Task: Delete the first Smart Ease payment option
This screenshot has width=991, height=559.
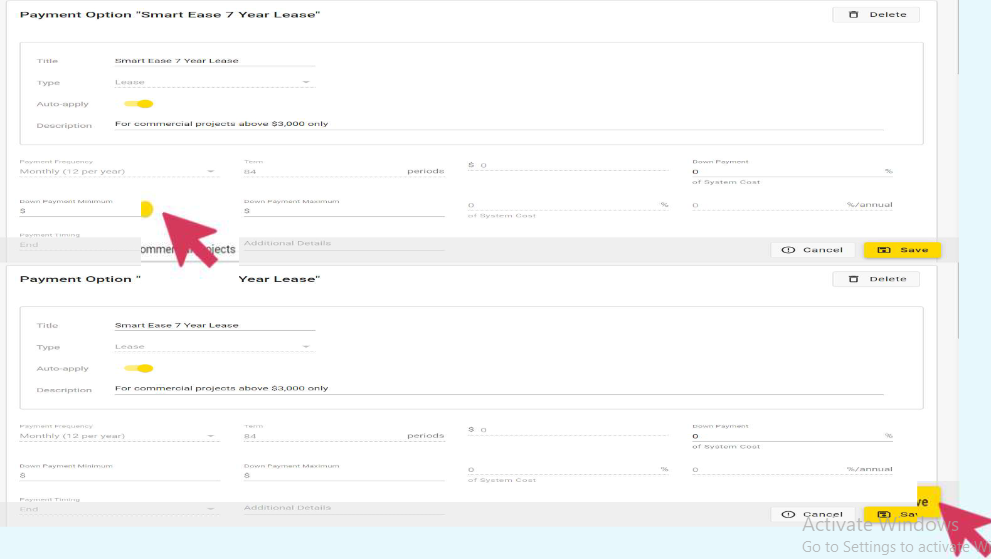Action: click(875, 15)
